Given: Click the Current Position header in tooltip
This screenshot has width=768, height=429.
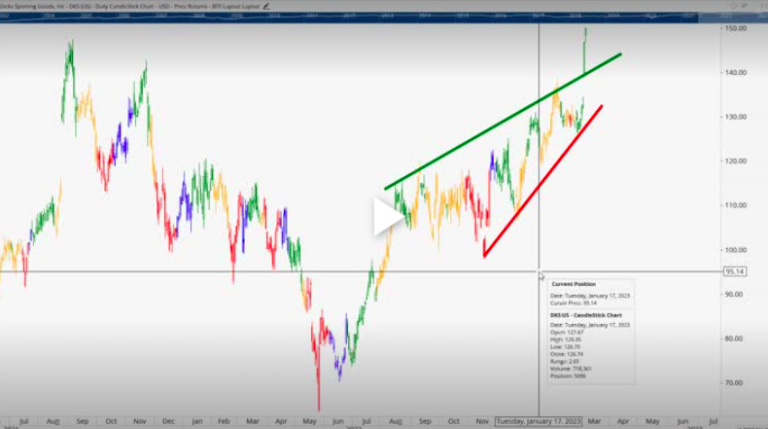Looking at the screenshot, I should (x=572, y=286).
